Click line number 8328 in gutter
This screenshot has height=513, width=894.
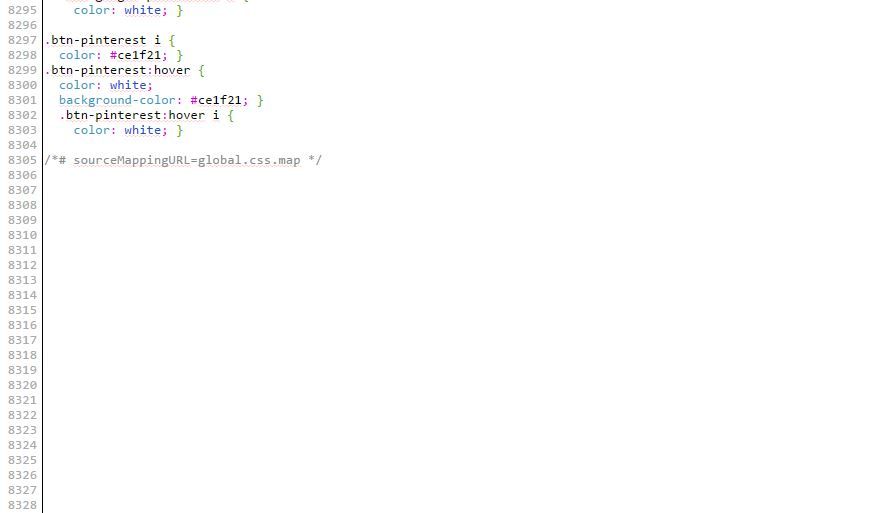pyautogui.click(x=22, y=505)
